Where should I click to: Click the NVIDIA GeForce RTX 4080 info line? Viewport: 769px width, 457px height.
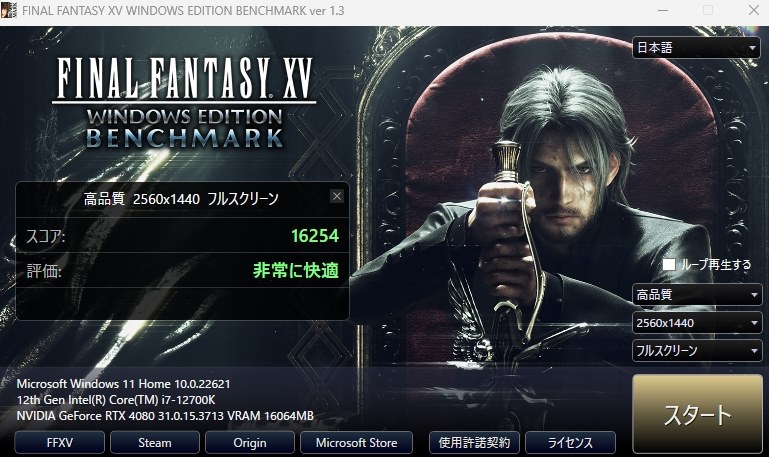tap(165, 416)
